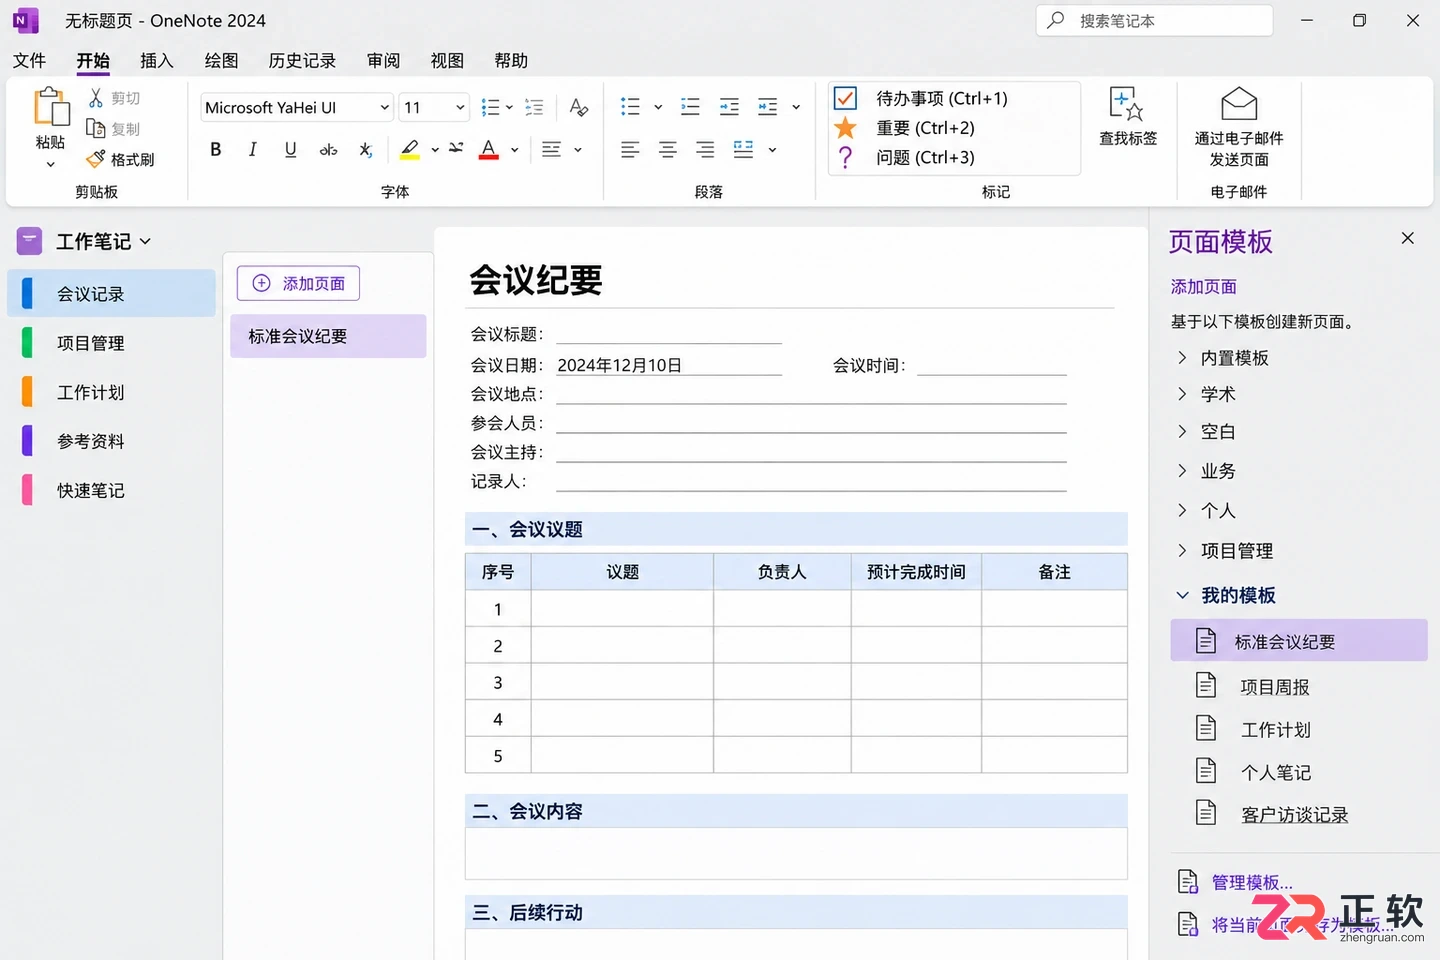Click the 2024年12月10日 date value

point(619,365)
